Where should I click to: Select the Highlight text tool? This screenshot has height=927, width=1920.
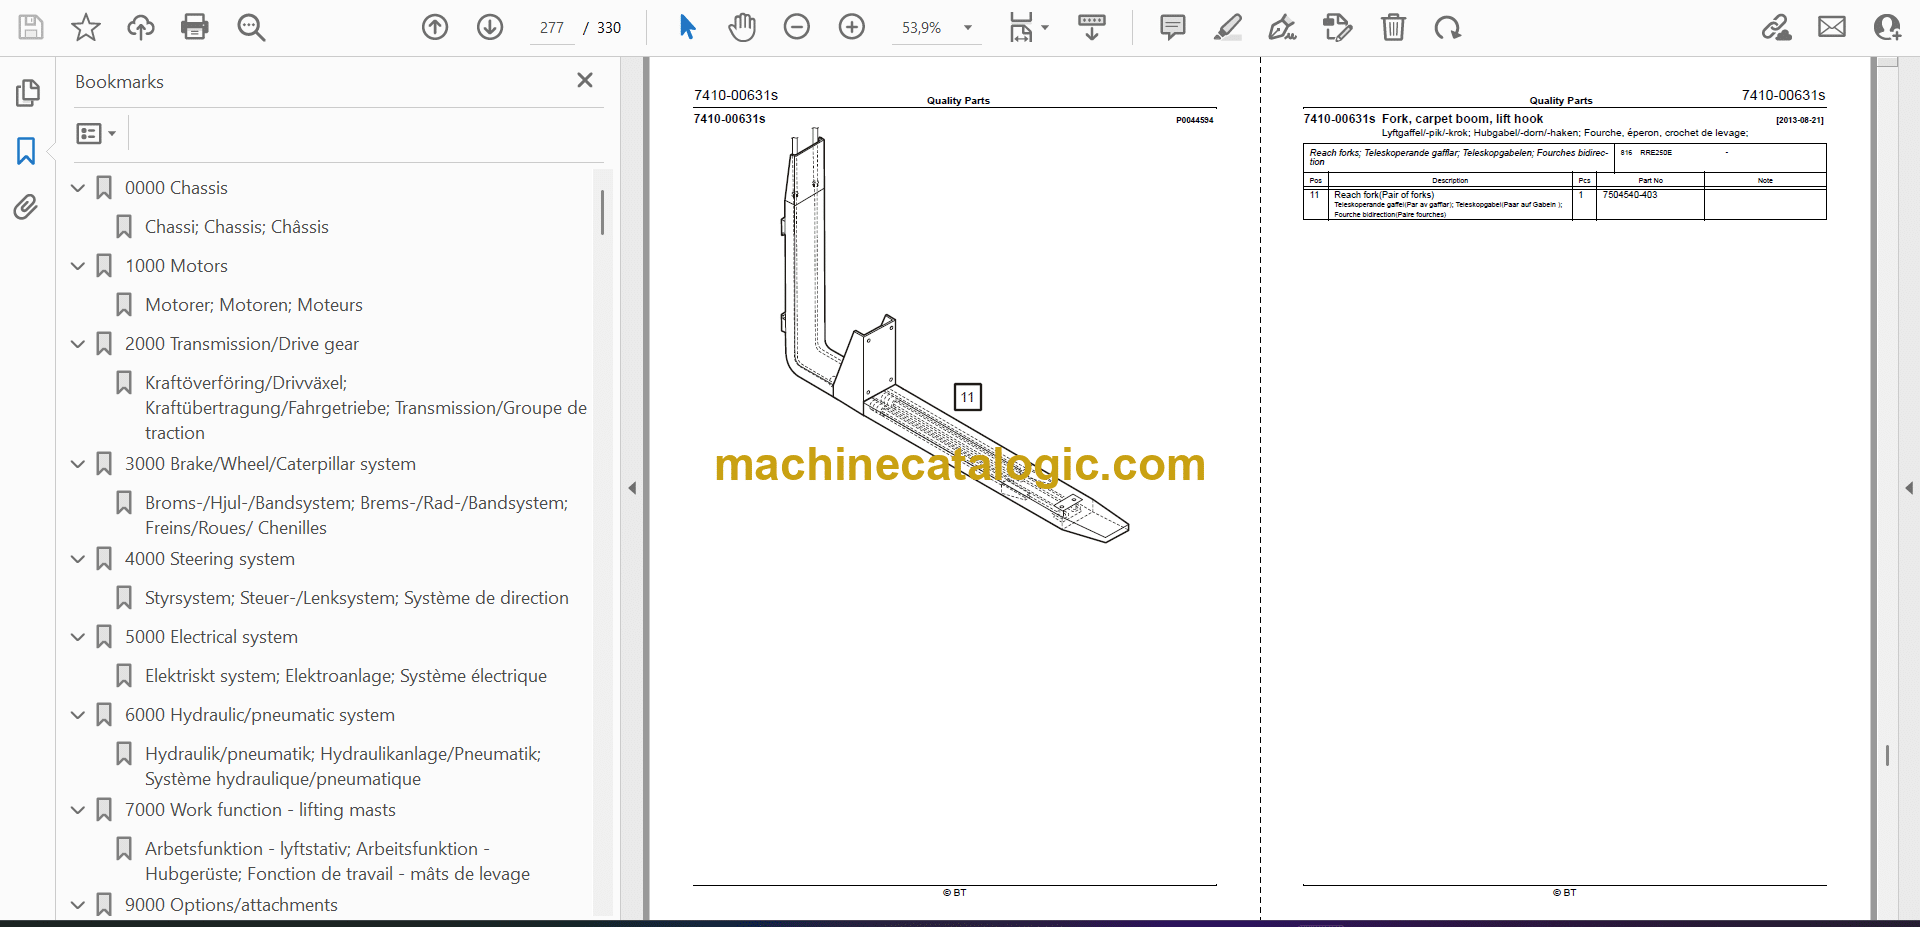(1227, 27)
